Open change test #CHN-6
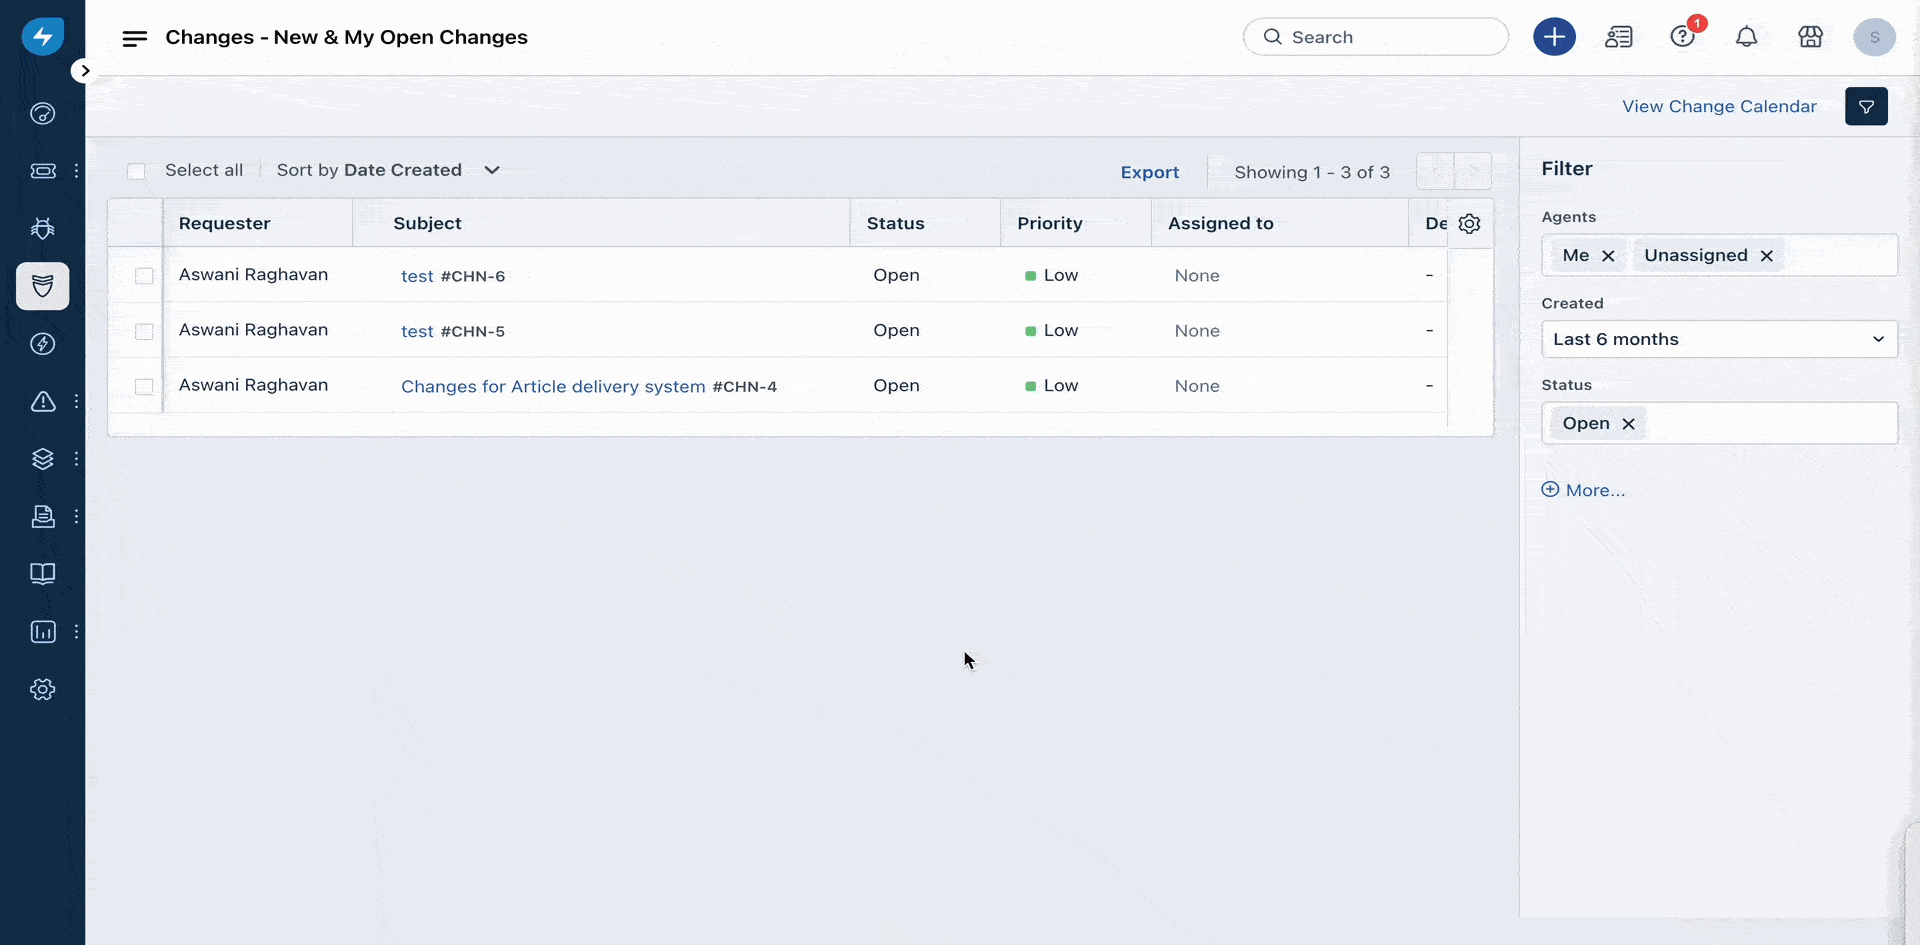 click(x=417, y=276)
